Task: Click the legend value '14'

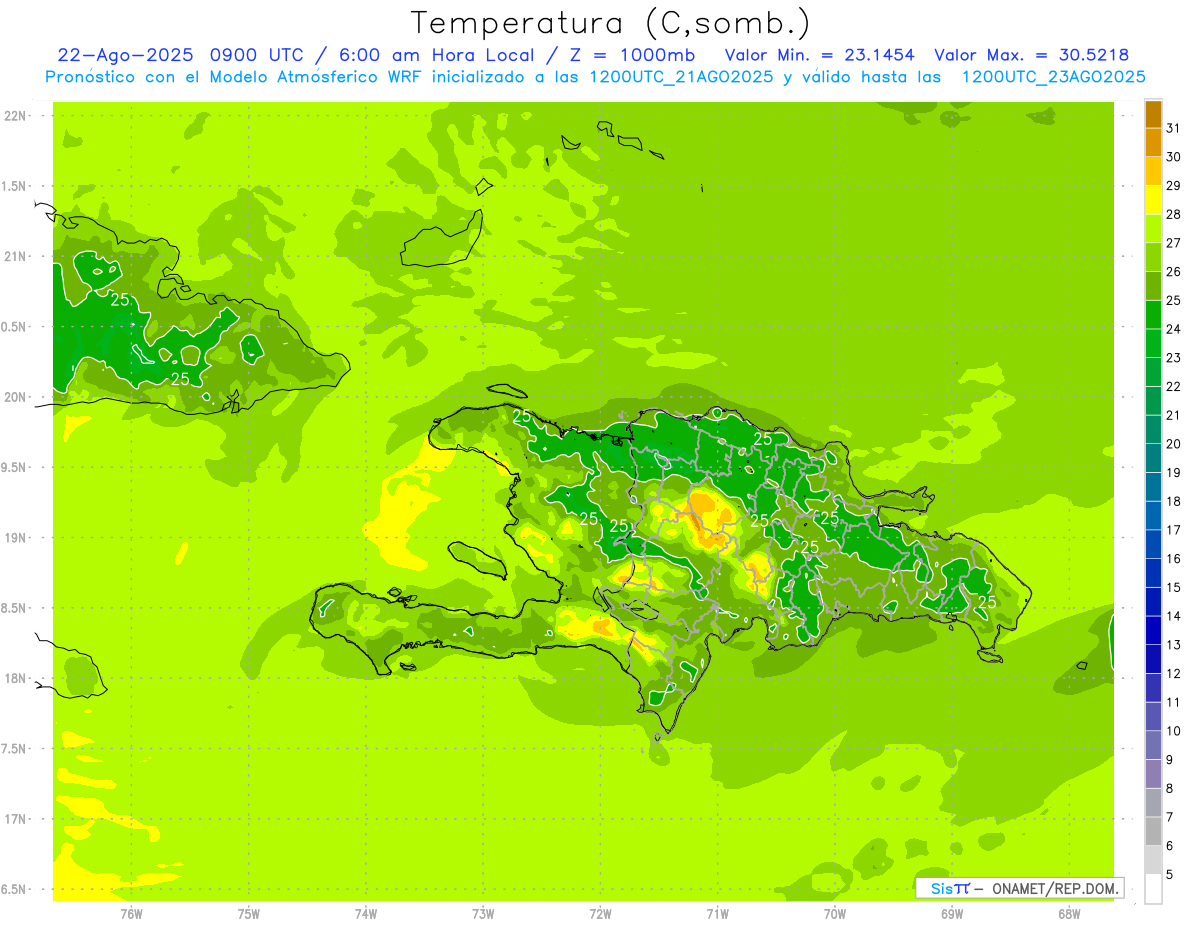Action: pyautogui.click(x=1174, y=616)
